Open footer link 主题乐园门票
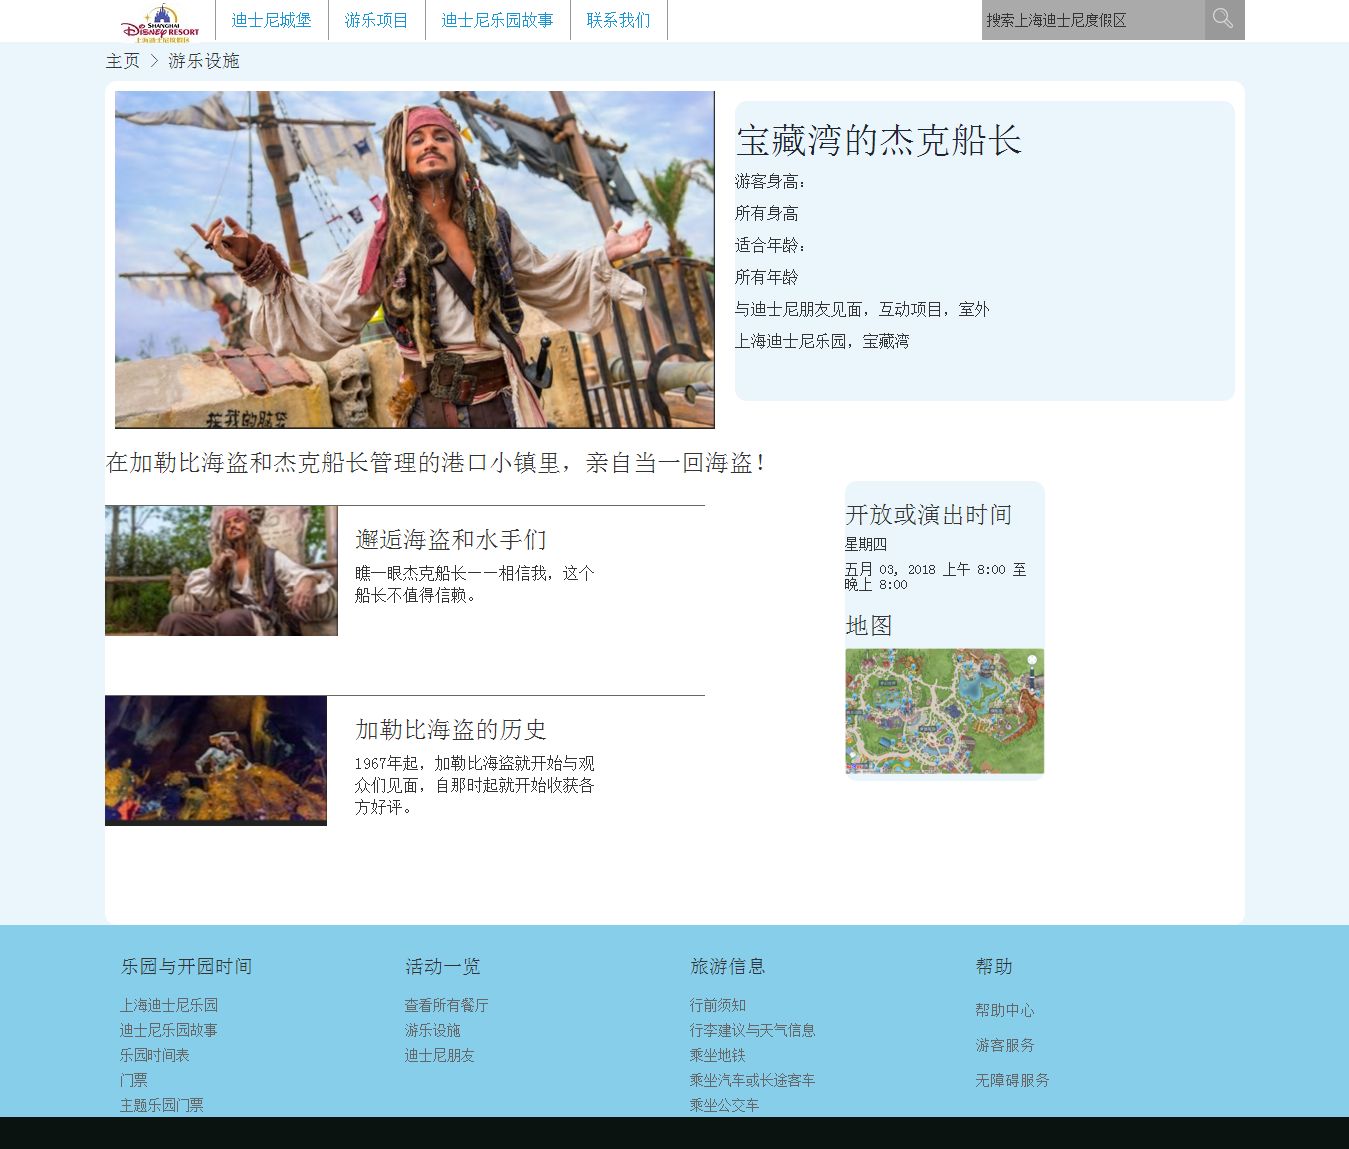 point(162,1105)
